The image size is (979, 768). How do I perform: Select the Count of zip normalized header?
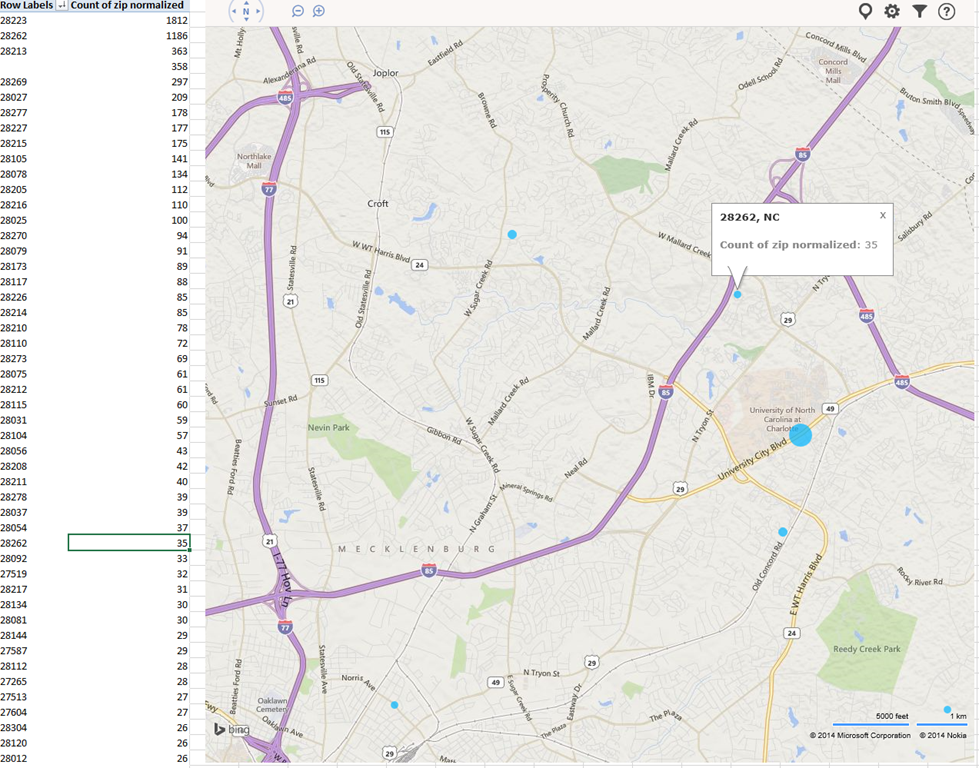[127, 6]
